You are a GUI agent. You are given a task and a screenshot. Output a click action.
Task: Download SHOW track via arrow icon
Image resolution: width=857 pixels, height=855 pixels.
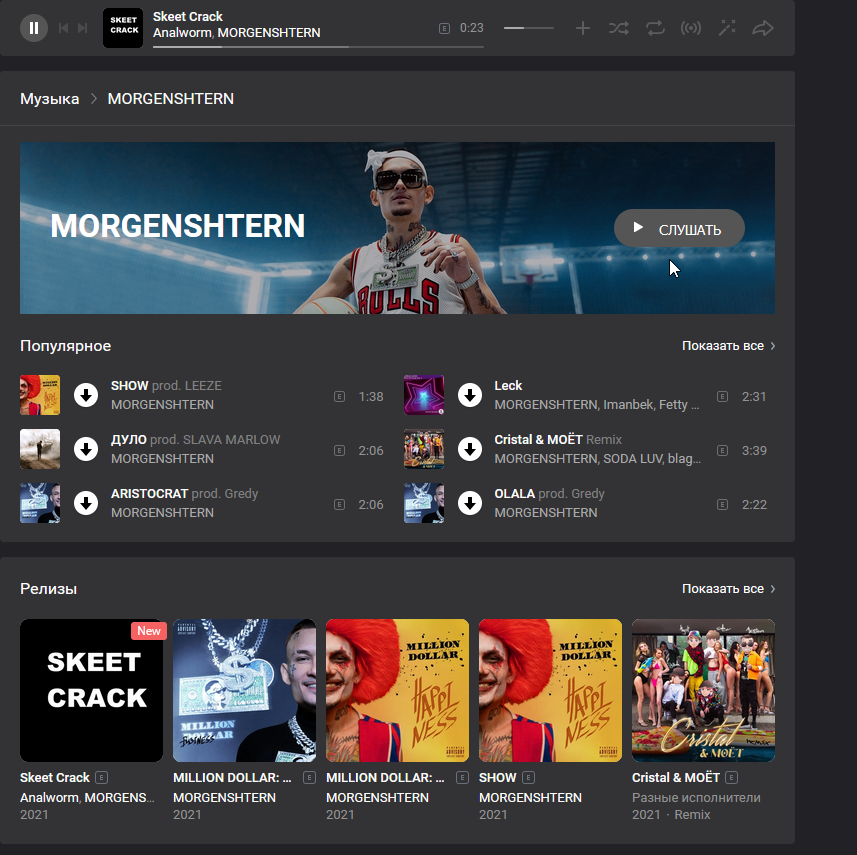(86, 395)
